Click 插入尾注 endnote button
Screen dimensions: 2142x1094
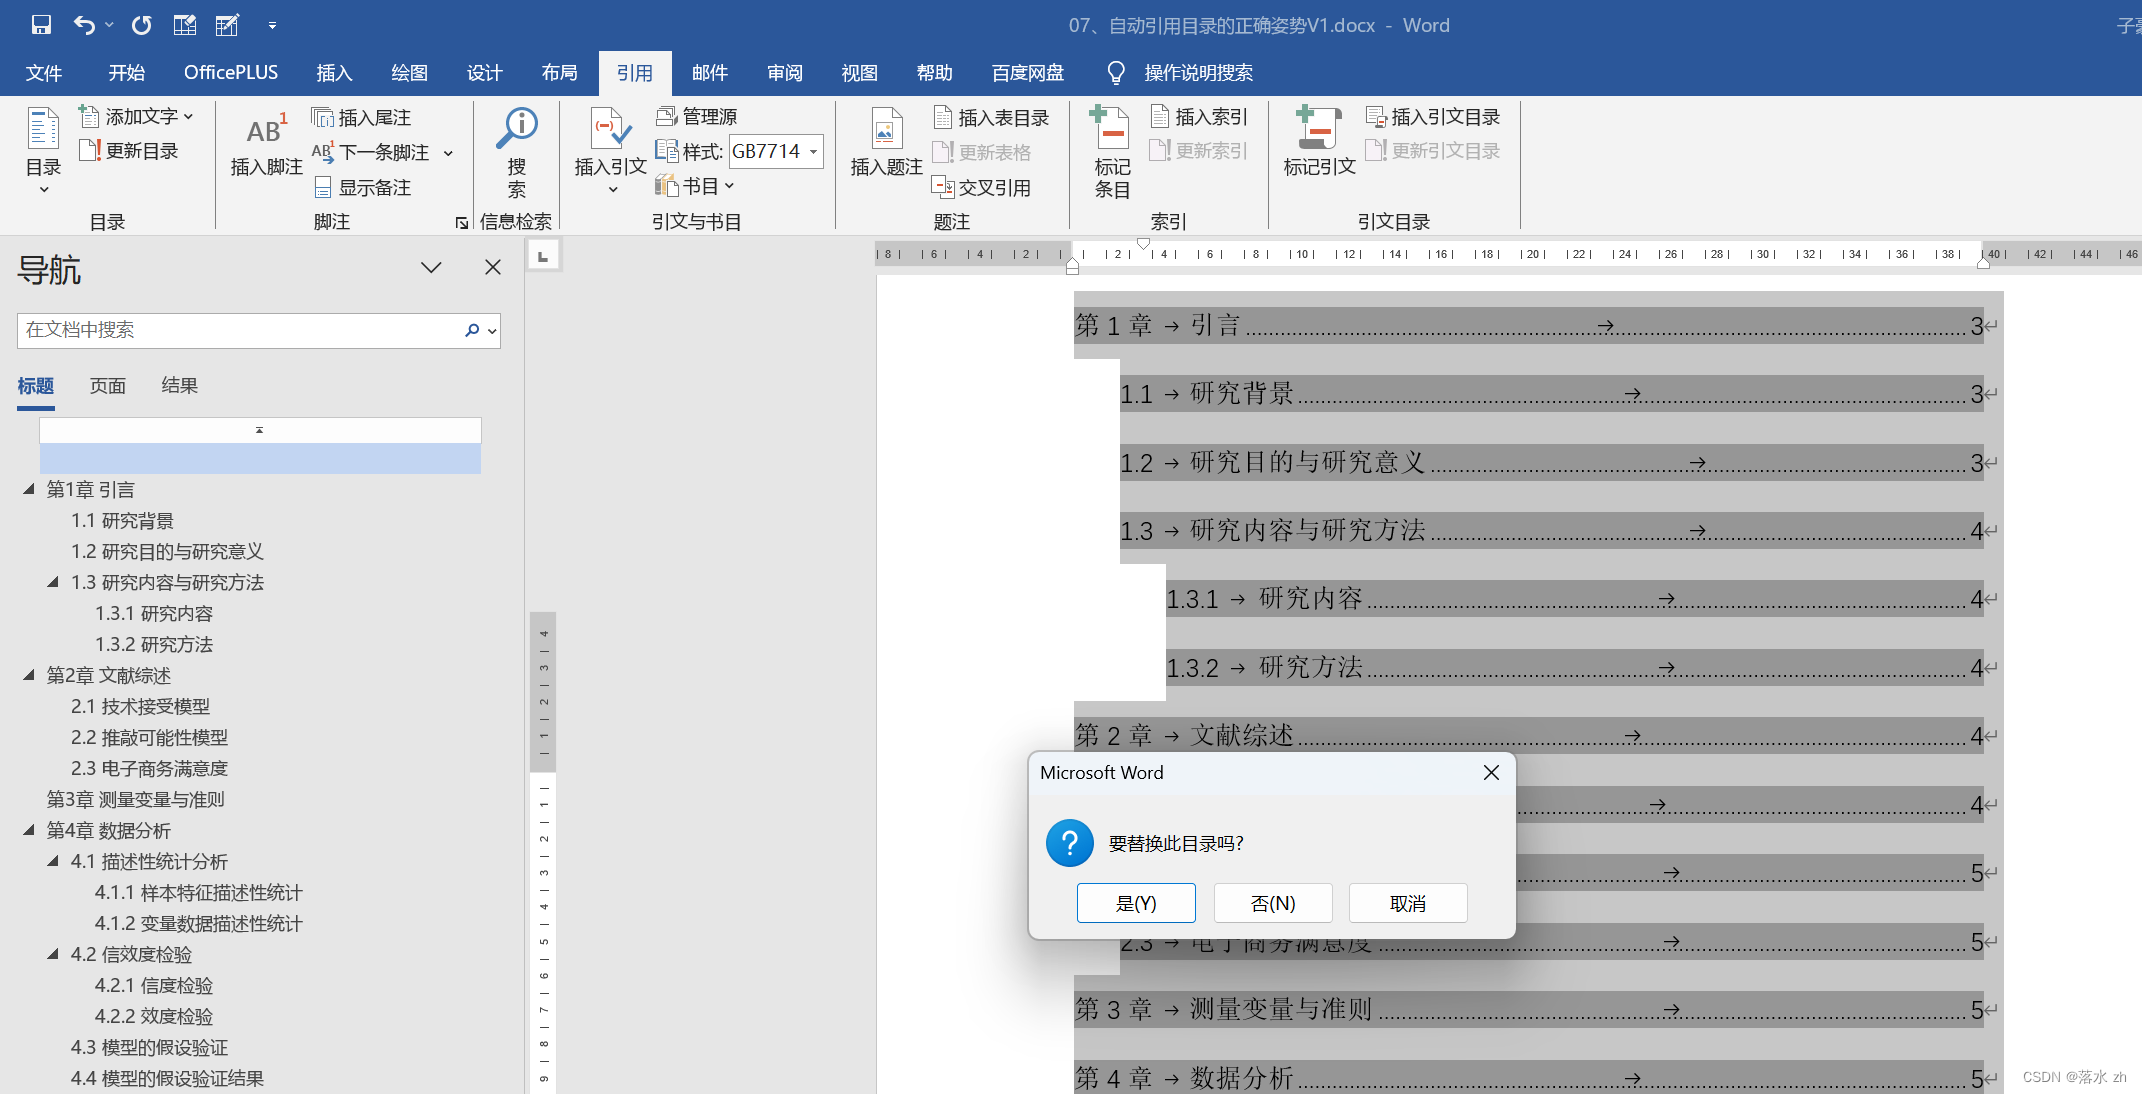361,118
